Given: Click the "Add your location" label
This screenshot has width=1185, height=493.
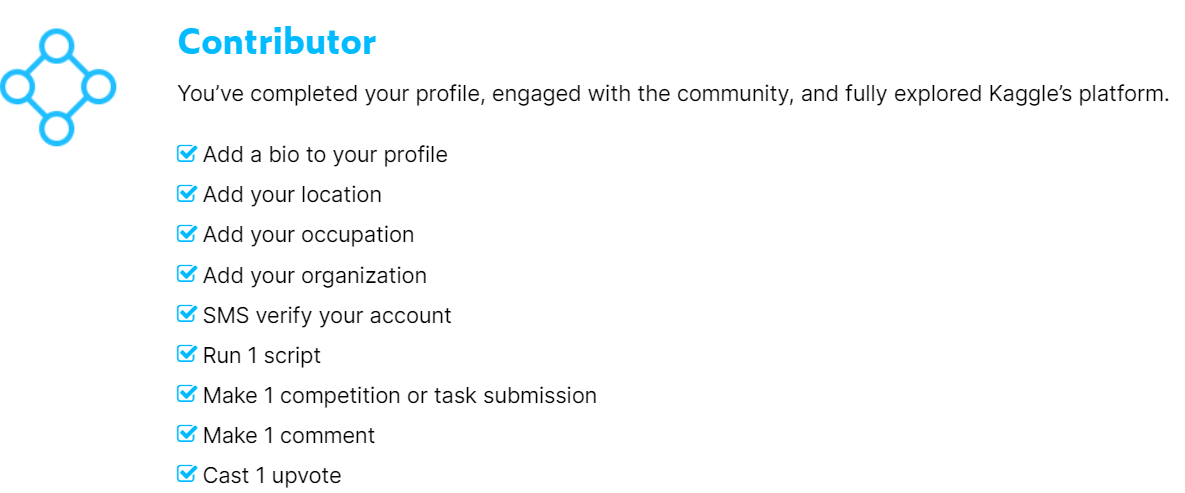Looking at the screenshot, I should 292,195.
